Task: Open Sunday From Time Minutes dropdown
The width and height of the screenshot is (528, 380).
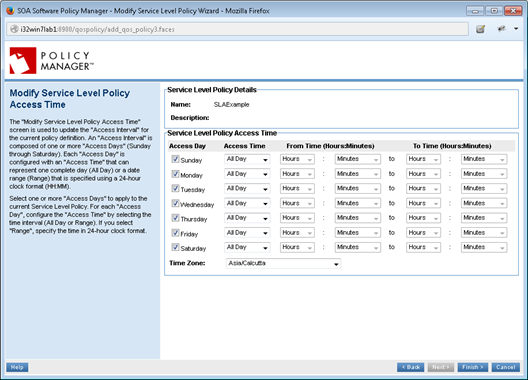Action: [x=358, y=159]
